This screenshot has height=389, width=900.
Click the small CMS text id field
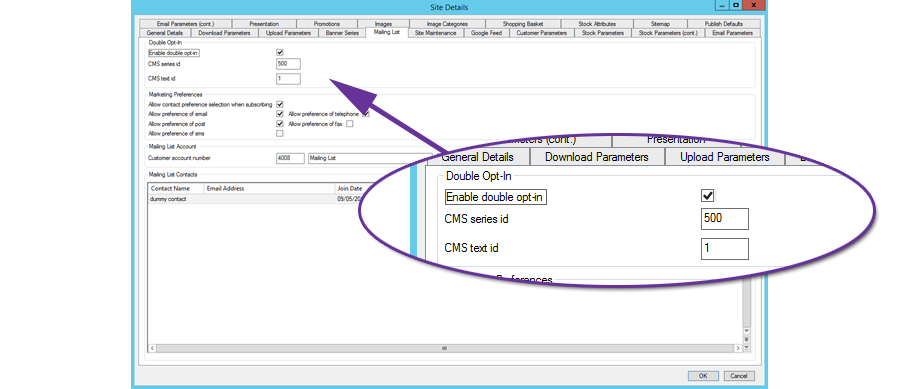click(288, 79)
